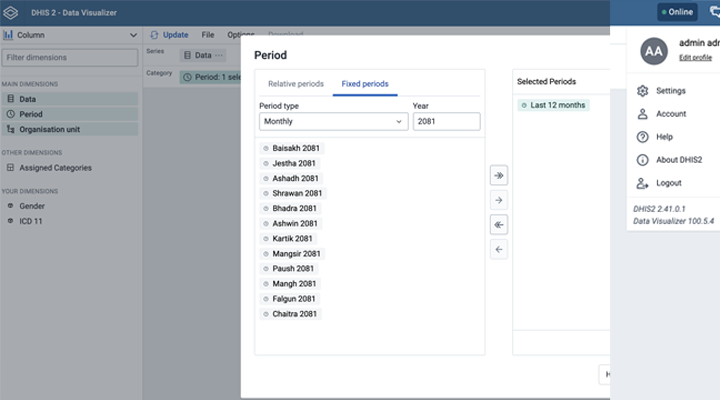Click the move all periods right arrow
The height and width of the screenshot is (400, 720).
click(x=499, y=176)
